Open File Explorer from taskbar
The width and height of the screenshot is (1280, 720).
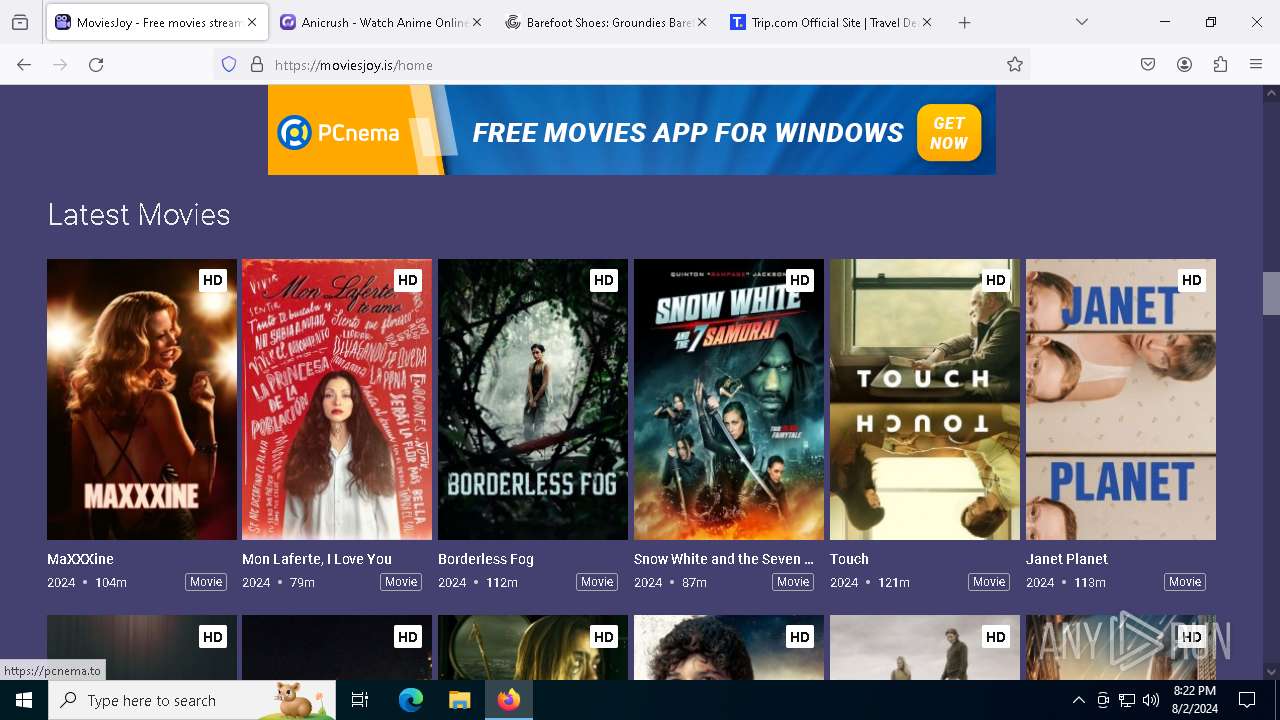459,700
